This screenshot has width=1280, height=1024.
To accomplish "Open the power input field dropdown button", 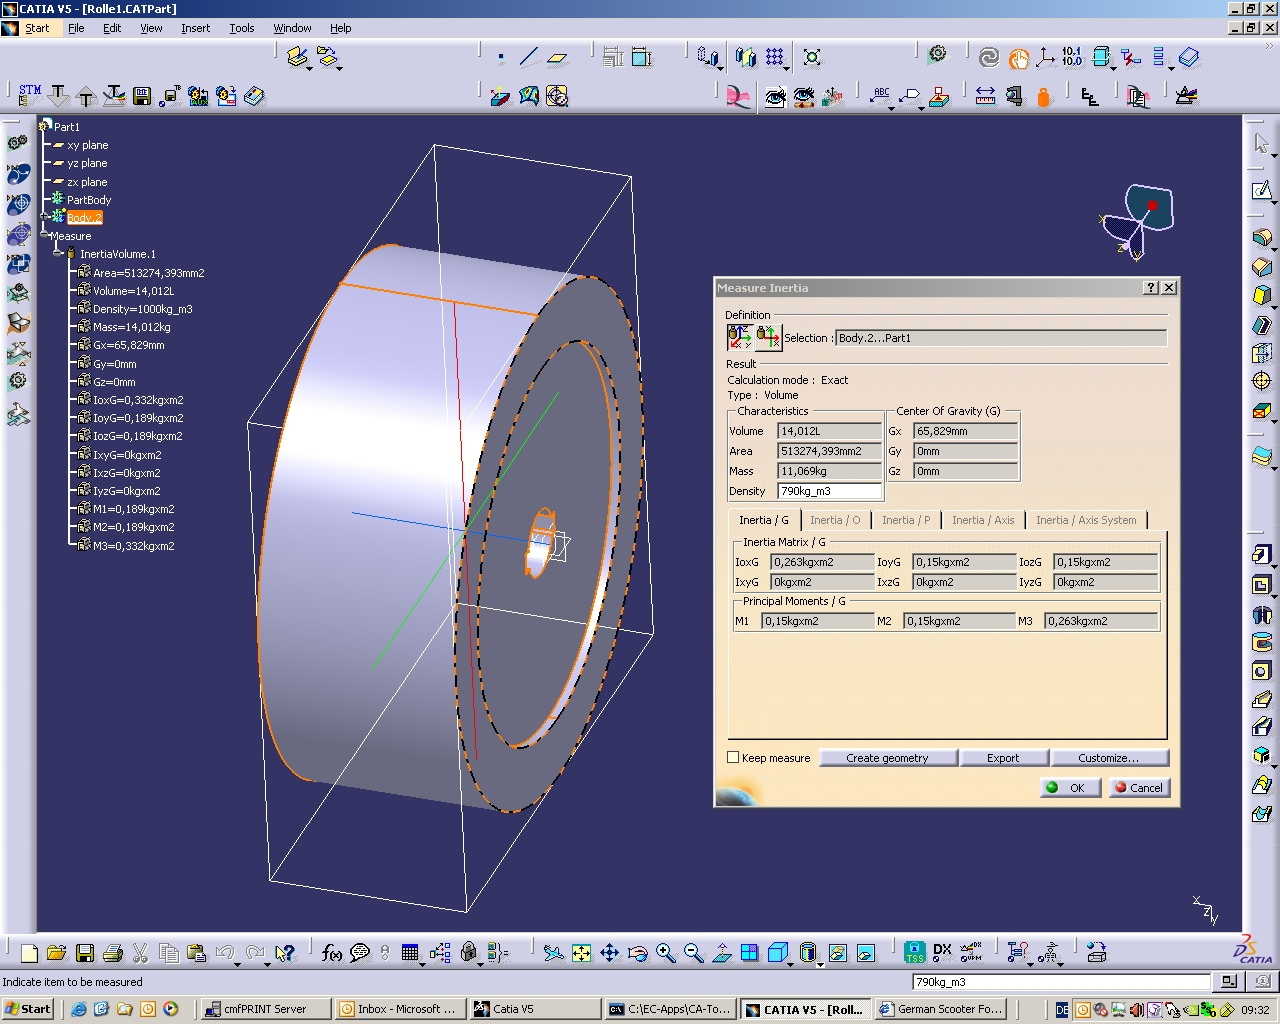I will point(1228,981).
